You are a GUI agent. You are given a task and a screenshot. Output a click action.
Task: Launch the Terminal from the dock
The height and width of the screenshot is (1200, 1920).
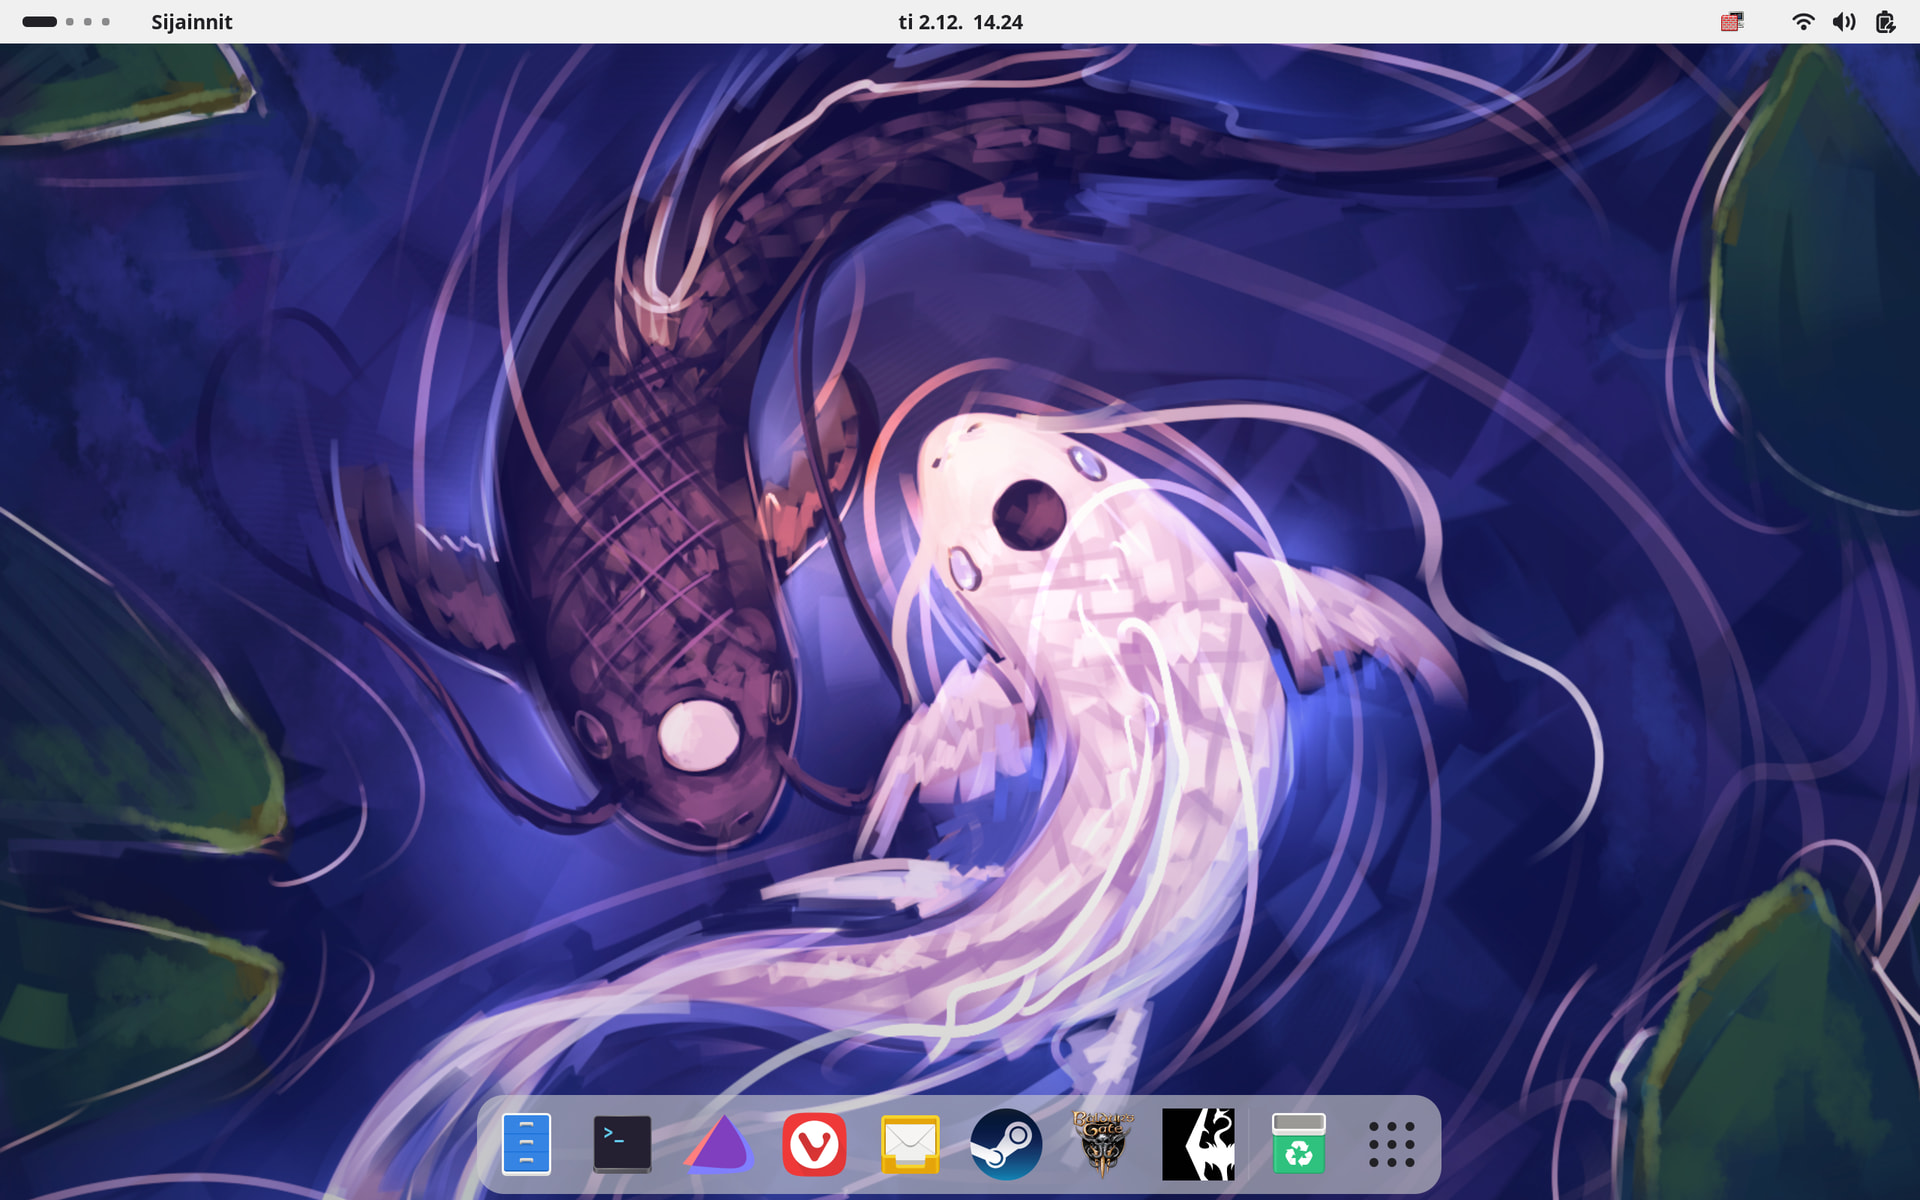[622, 1143]
